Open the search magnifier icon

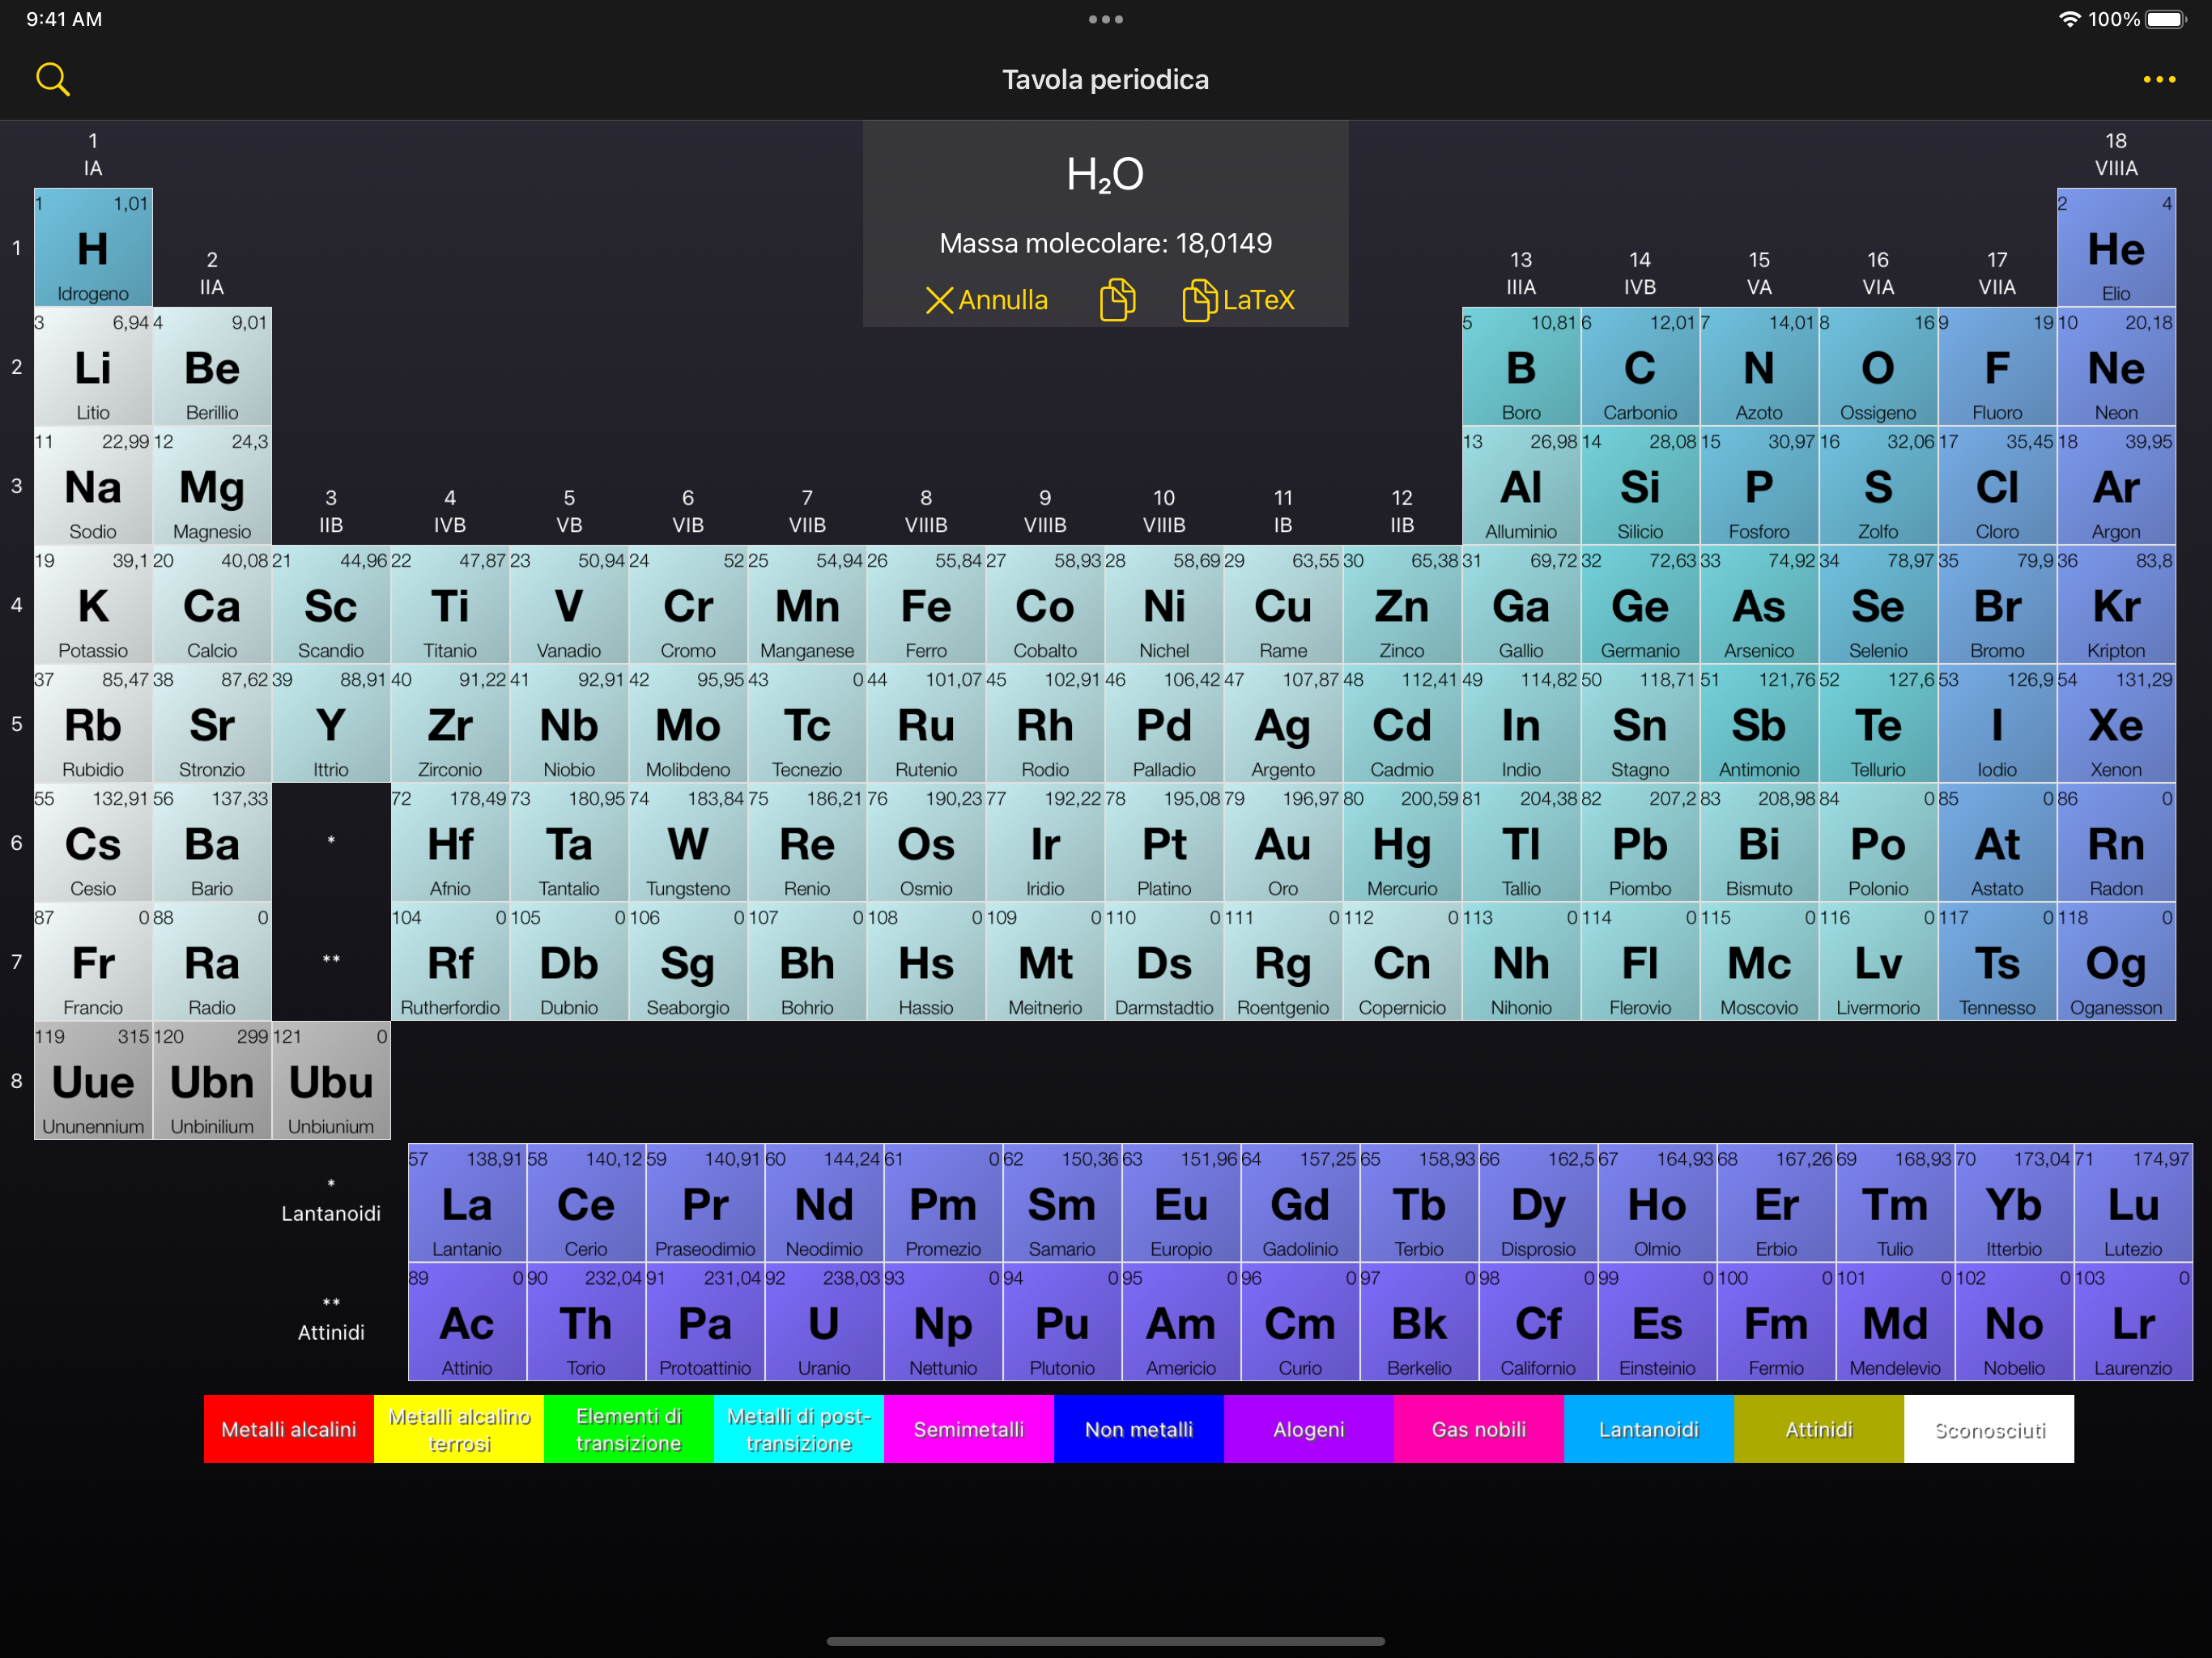click(52, 79)
